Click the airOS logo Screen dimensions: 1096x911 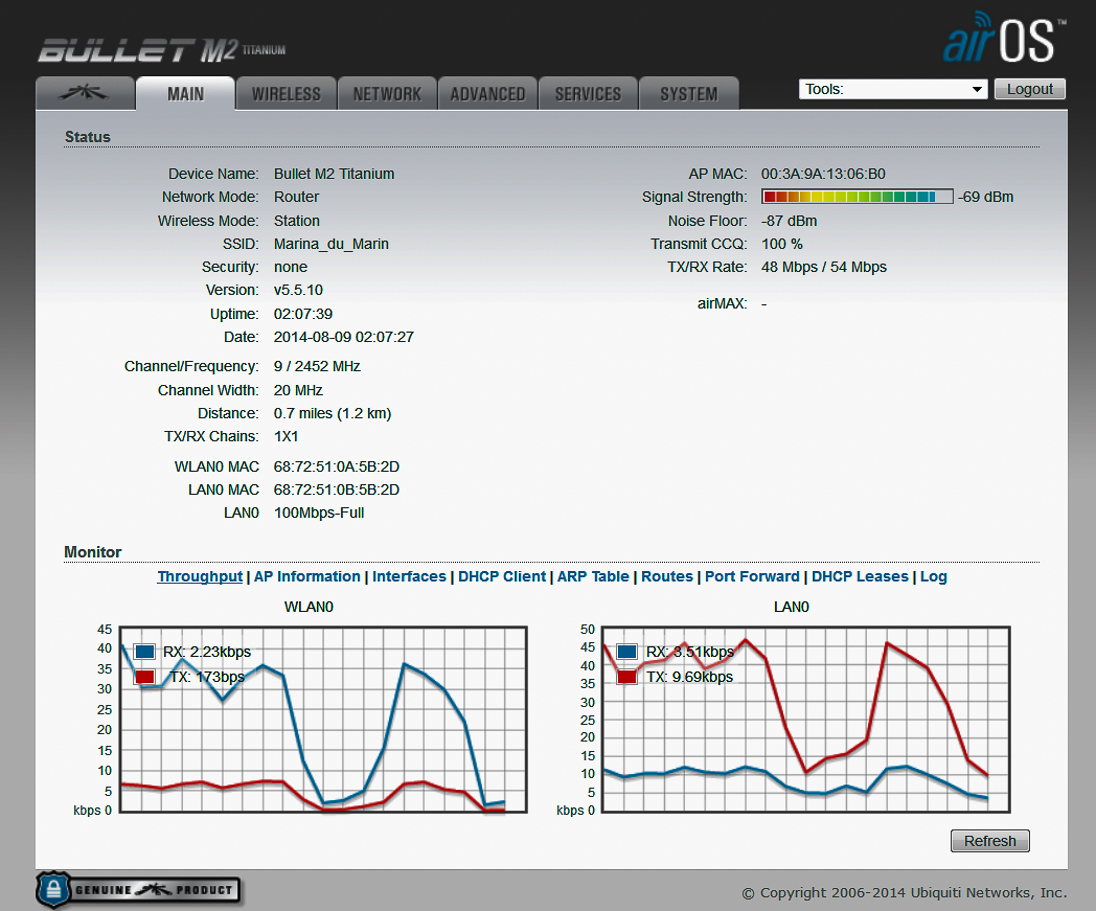coord(1004,38)
